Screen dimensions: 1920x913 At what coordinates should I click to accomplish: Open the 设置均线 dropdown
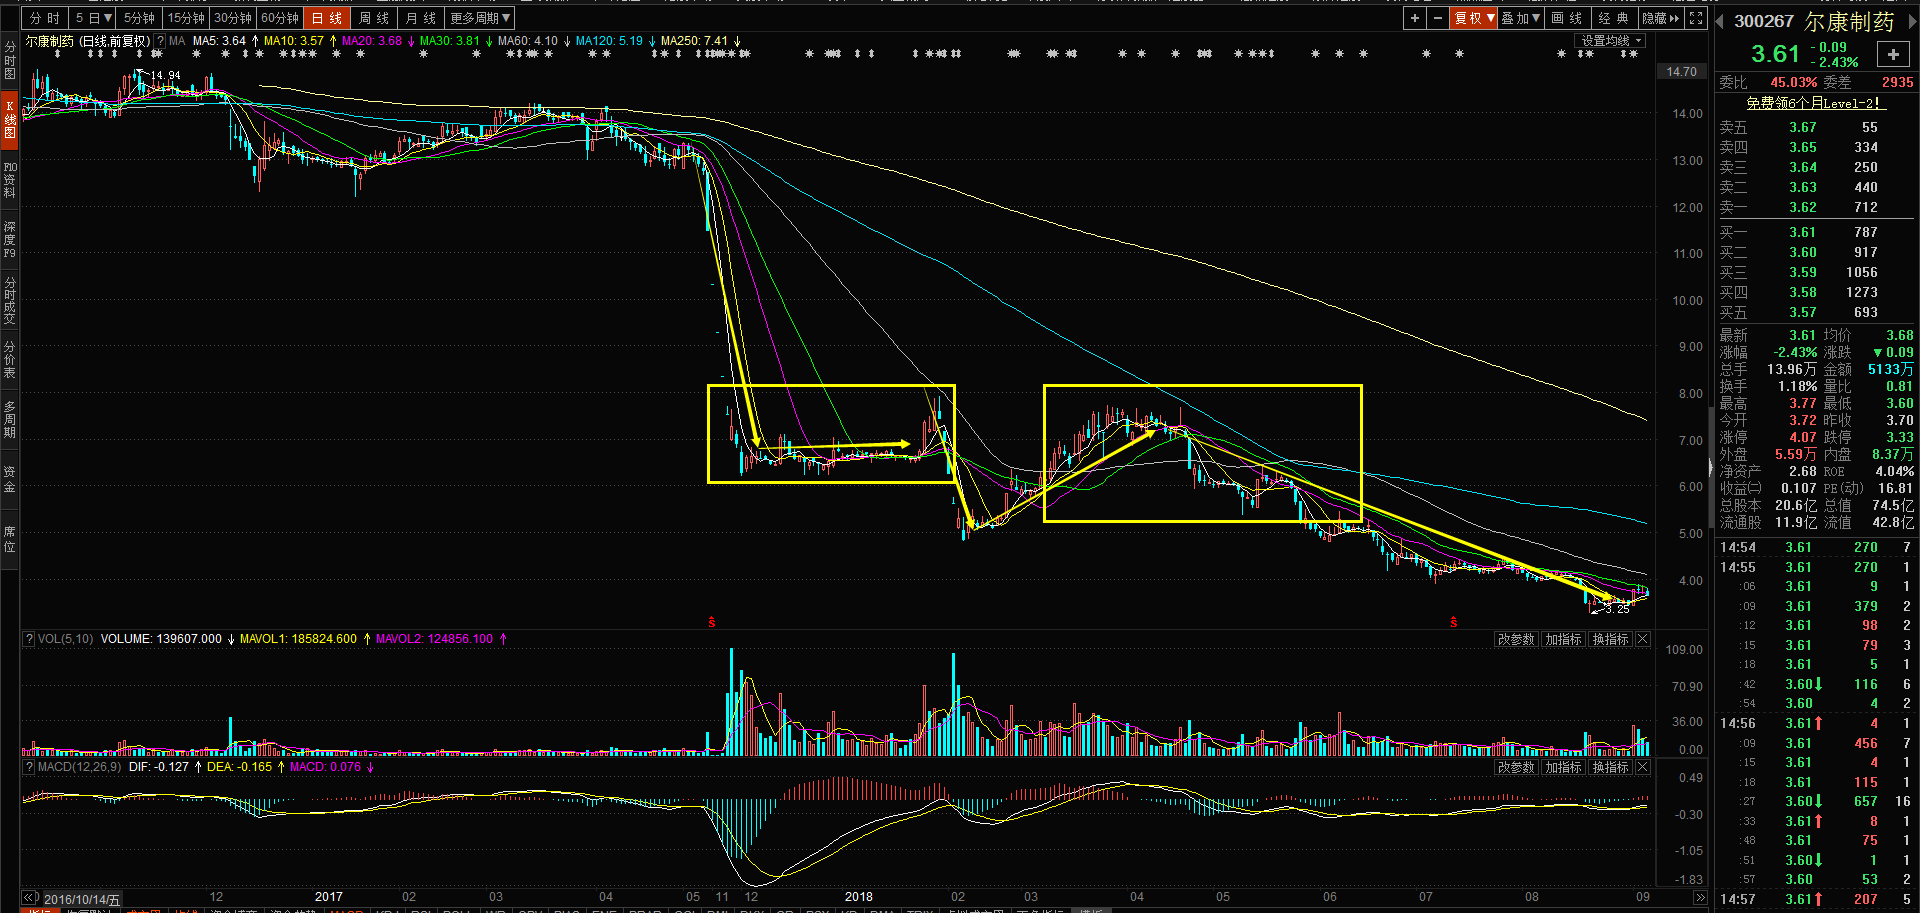(1611, 41)
